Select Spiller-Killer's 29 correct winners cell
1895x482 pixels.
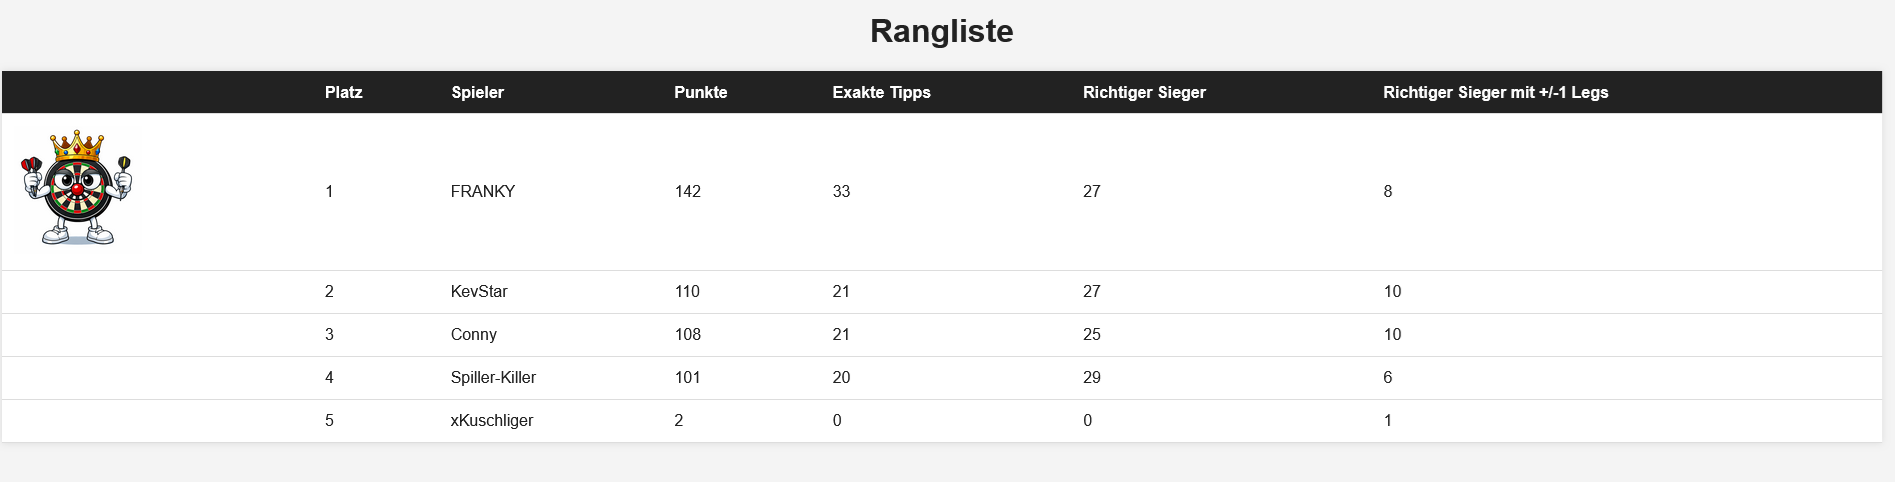(x=1091, y=377)
